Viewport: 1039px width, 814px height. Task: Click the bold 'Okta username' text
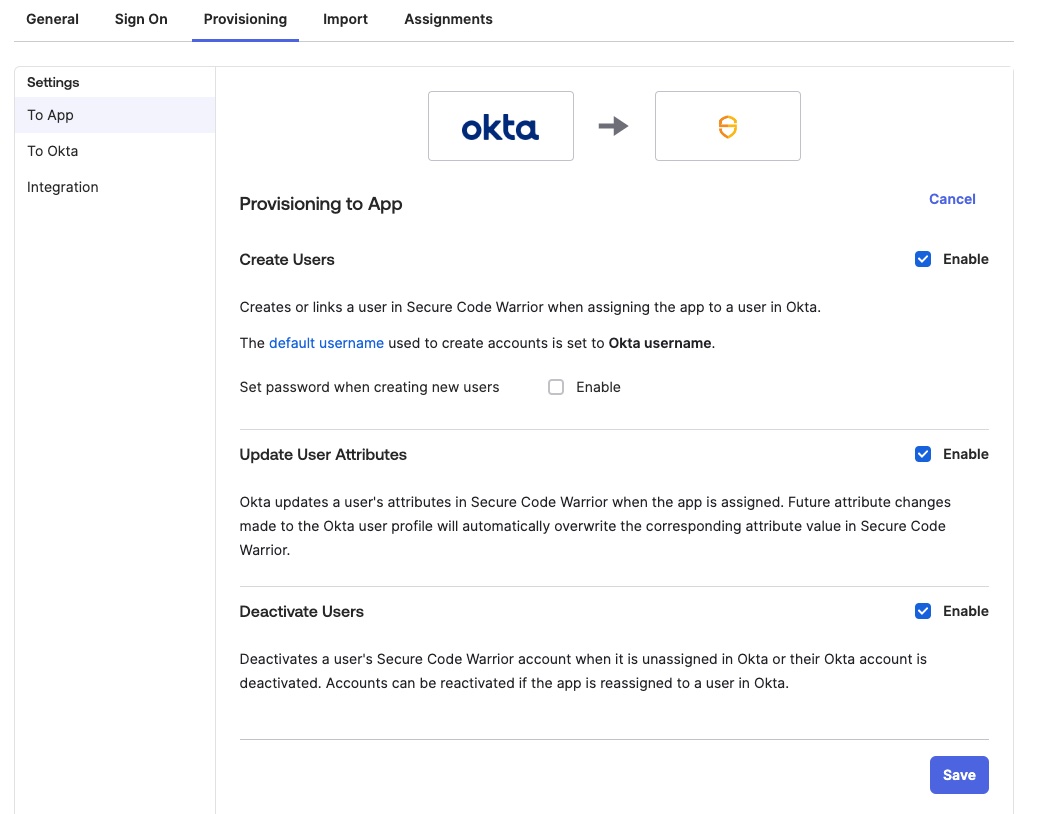click(x=660, y=343)
